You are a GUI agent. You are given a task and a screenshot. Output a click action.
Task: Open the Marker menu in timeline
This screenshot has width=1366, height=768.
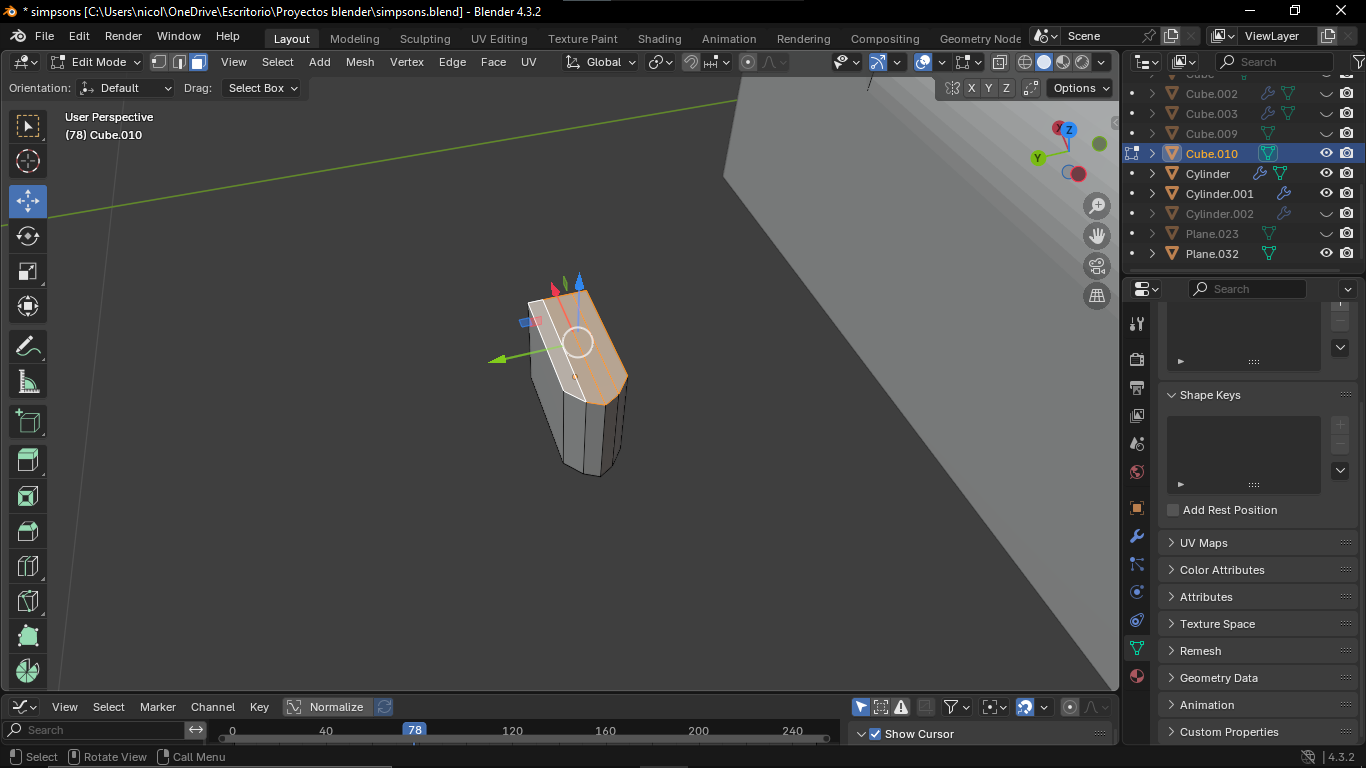tap(158, 707)
